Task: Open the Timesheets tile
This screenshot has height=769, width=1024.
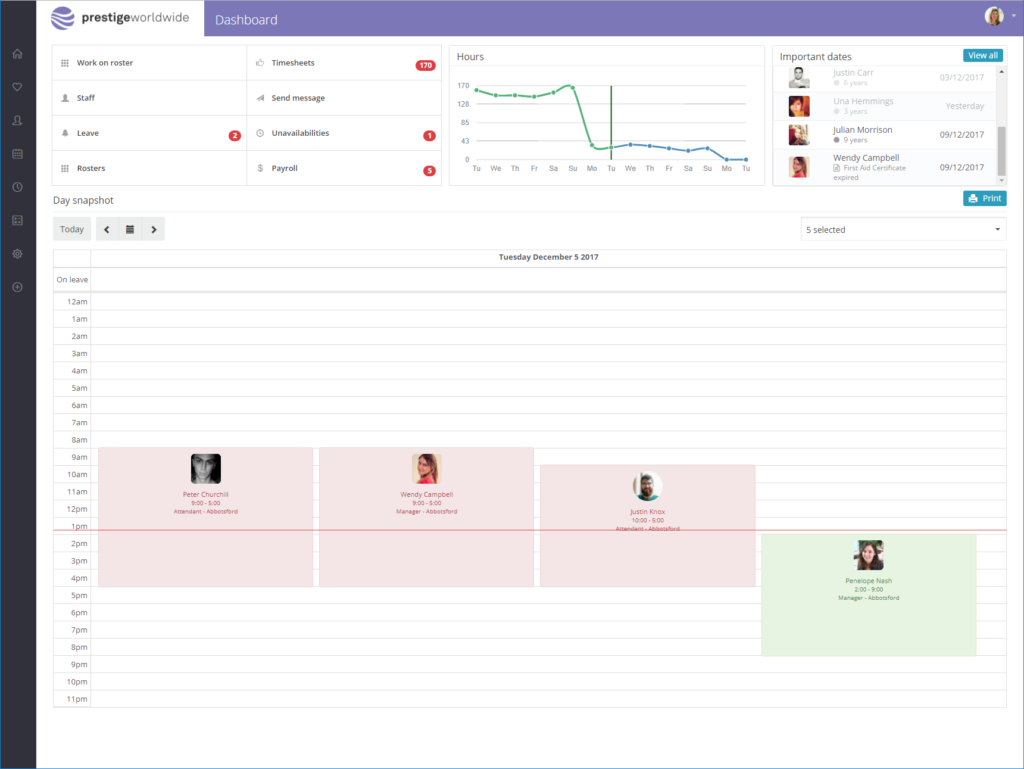Action: pyautogui.click(x=344, y=63)
